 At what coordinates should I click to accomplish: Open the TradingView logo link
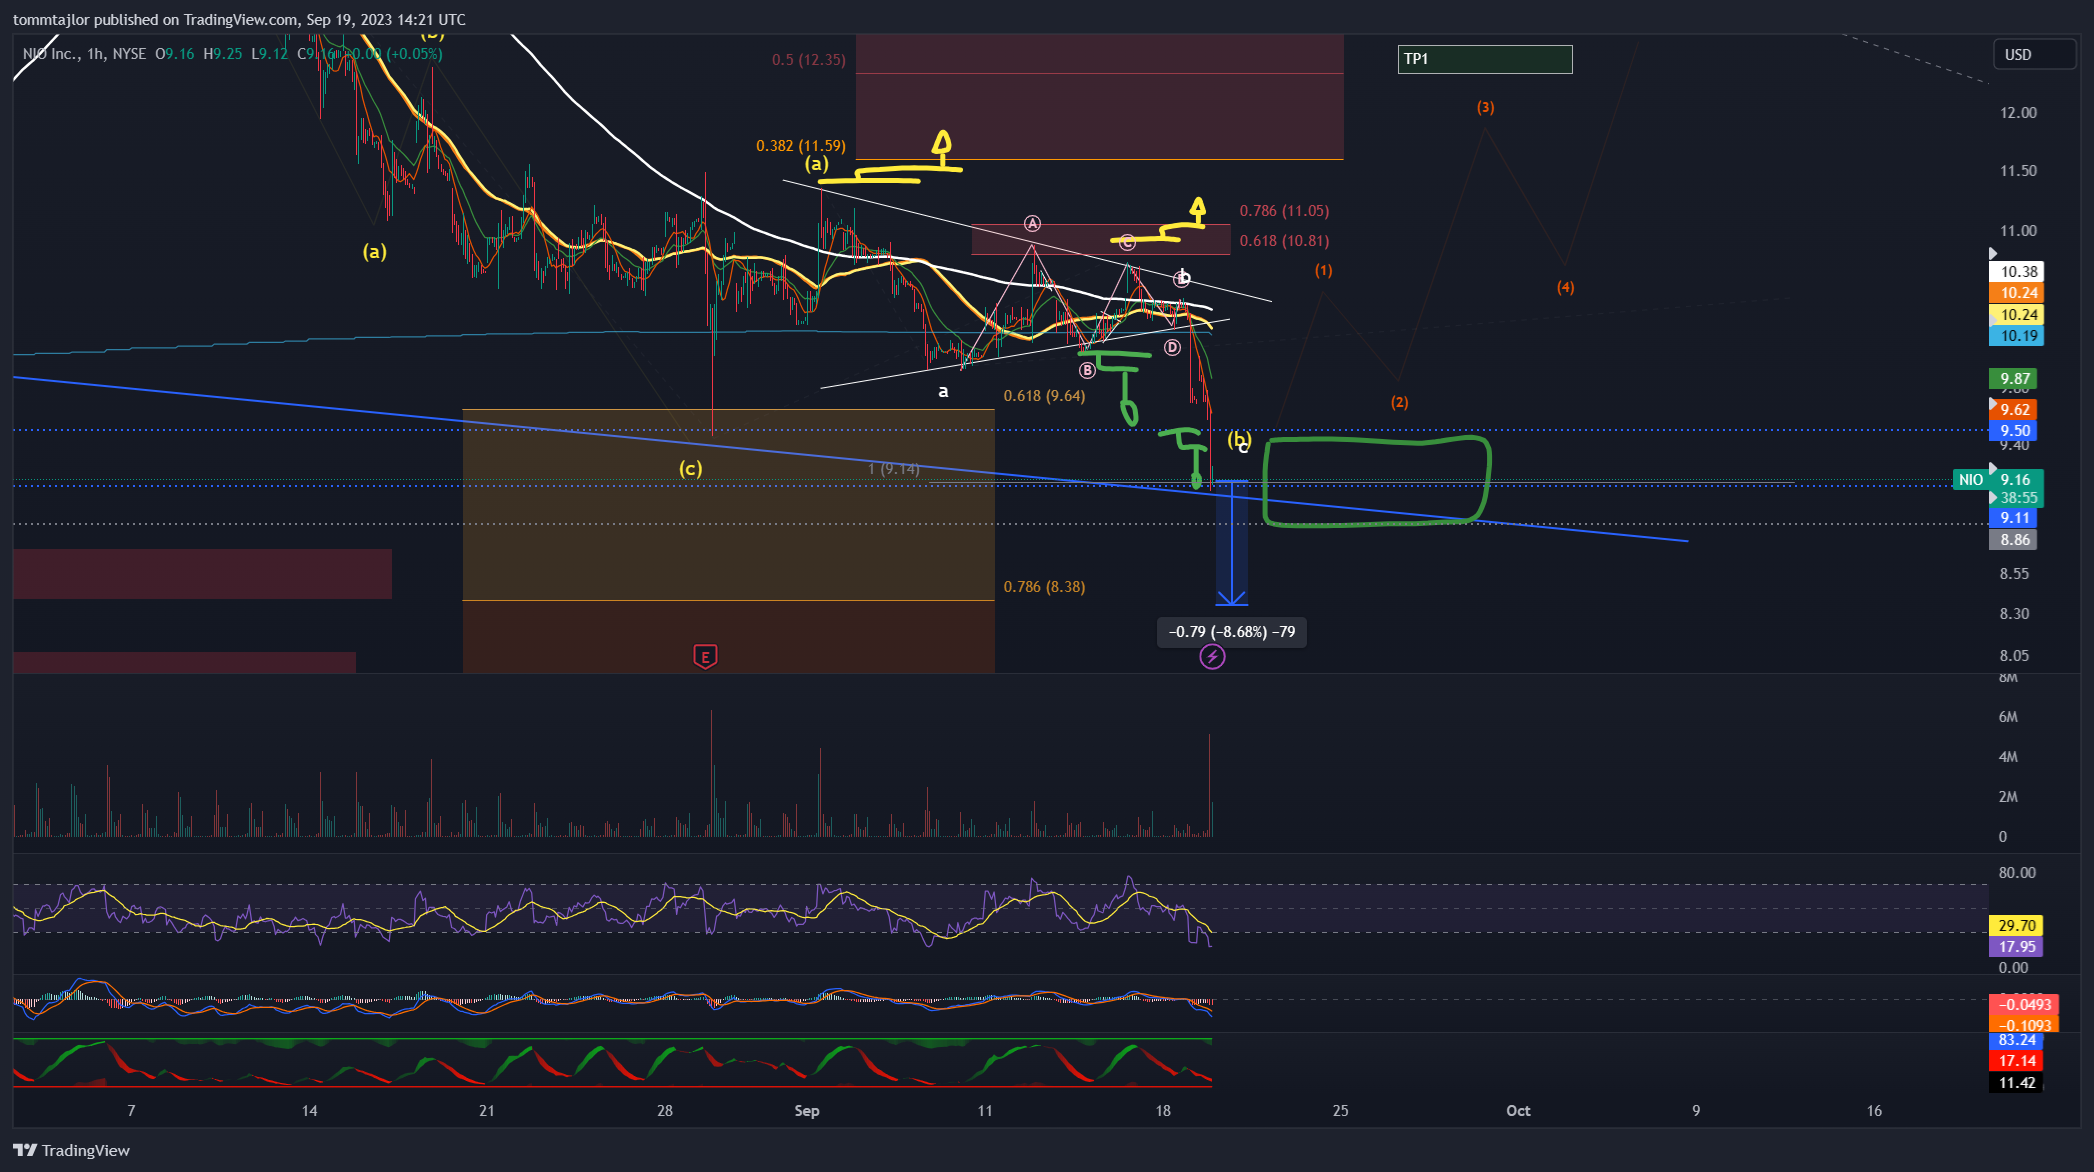(72, 1150)
